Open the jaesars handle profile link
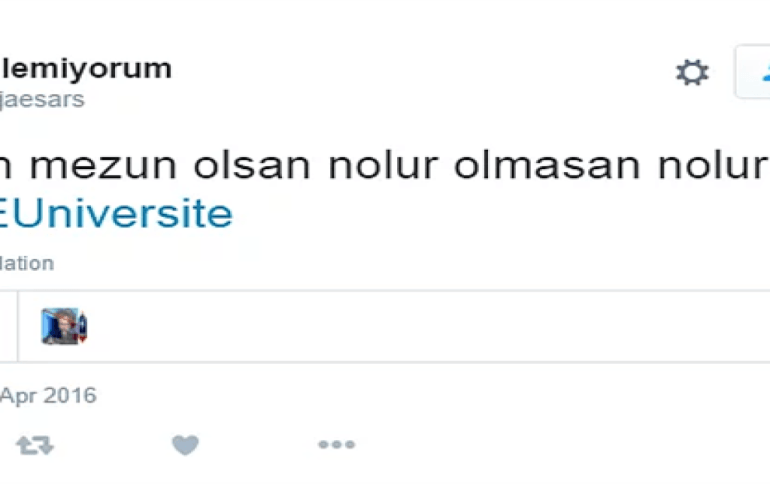 click(42, 100)
